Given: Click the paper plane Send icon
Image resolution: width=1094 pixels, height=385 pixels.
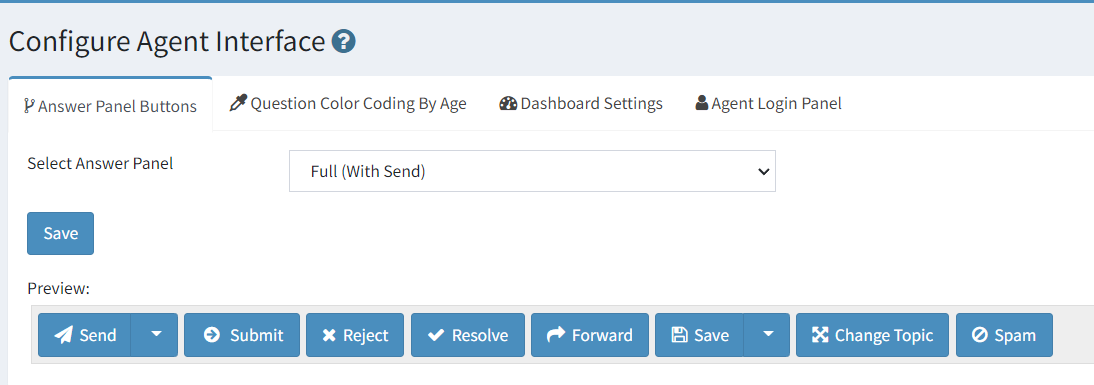Looking at the screenshot, I should click(x=63, y=335).
